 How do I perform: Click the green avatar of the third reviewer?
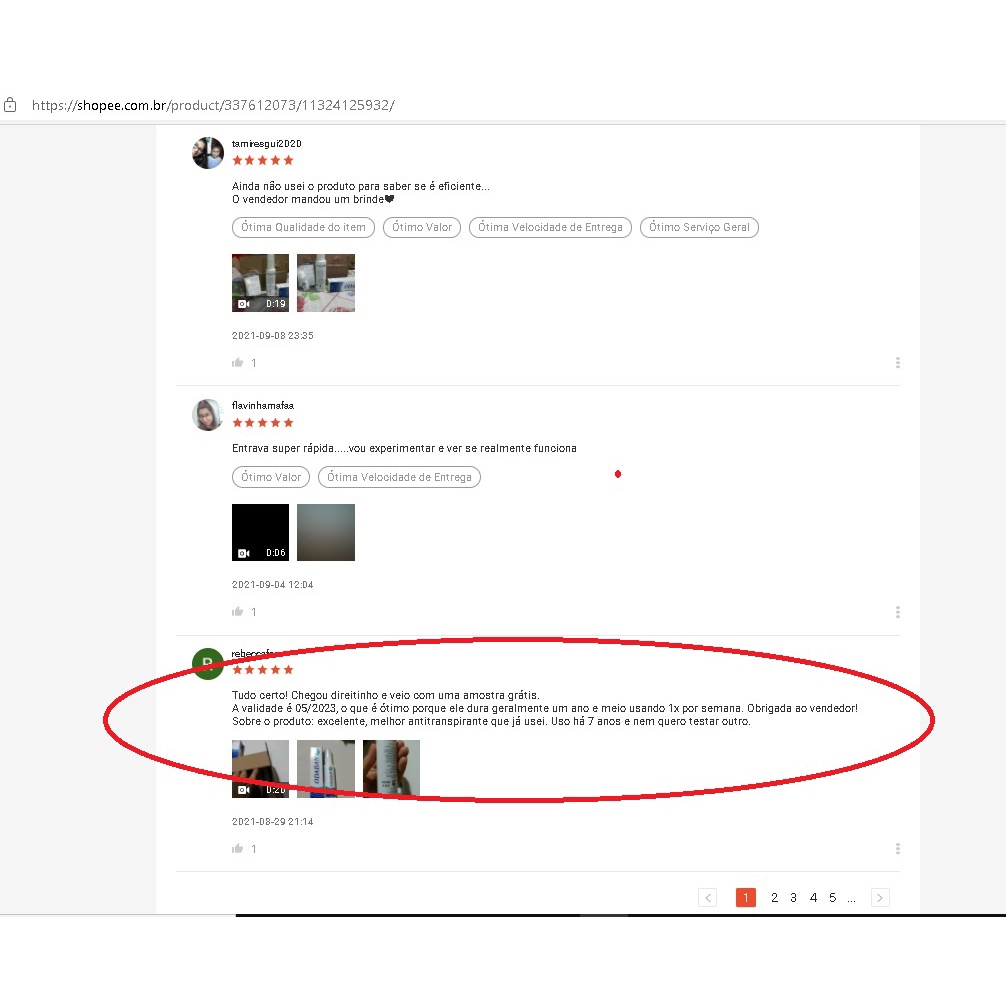tap(207, 663)
